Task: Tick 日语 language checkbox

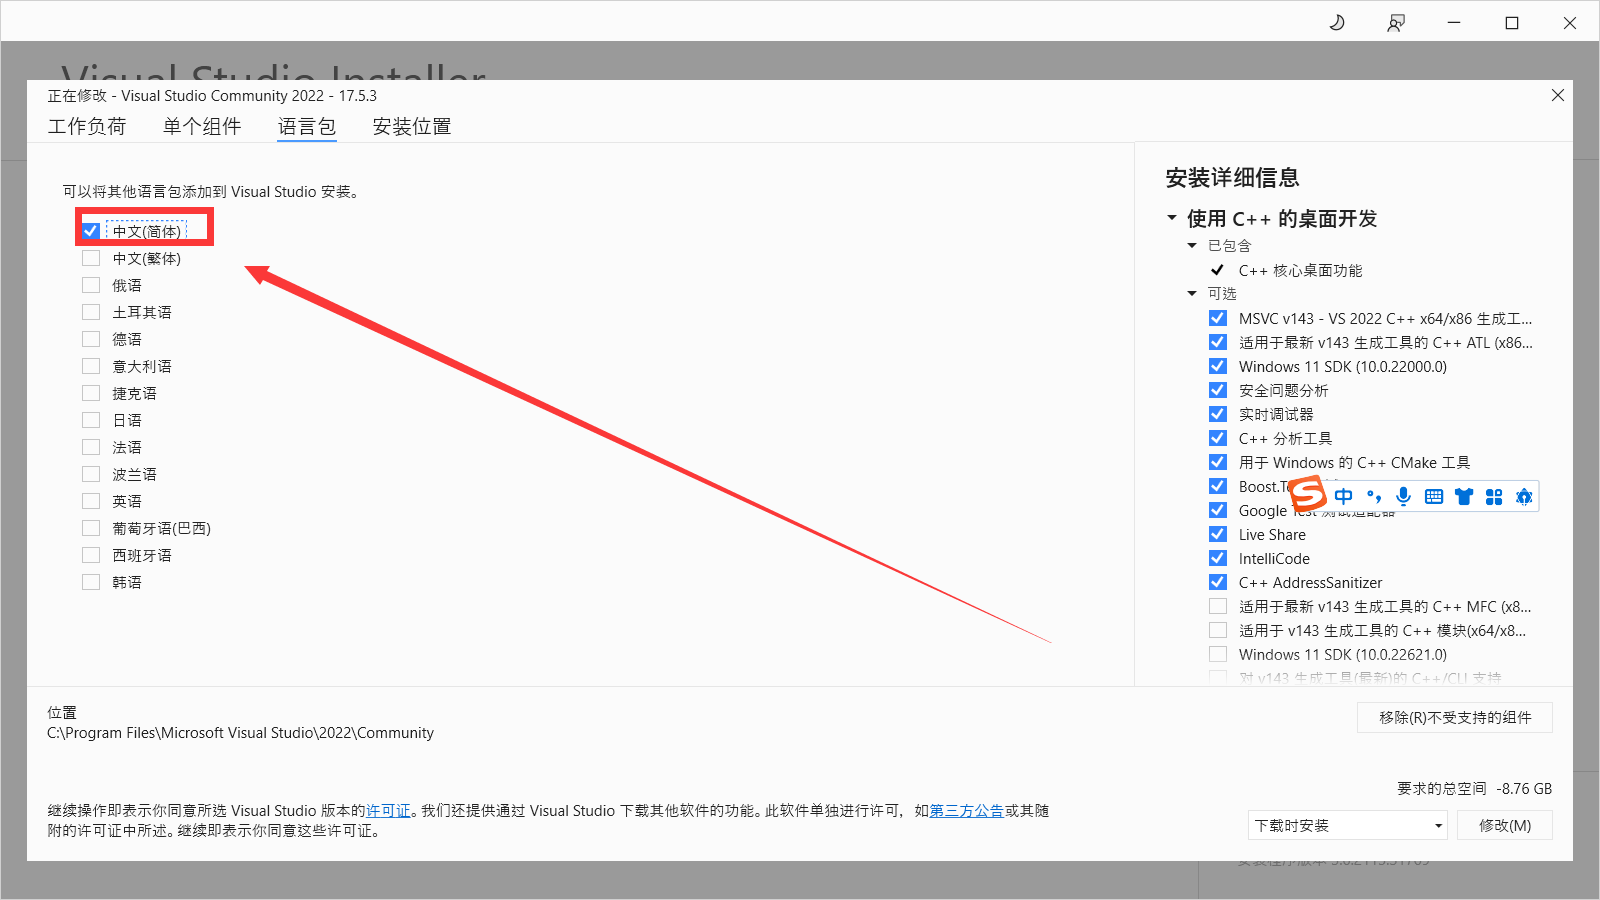Action: [91, 420]
